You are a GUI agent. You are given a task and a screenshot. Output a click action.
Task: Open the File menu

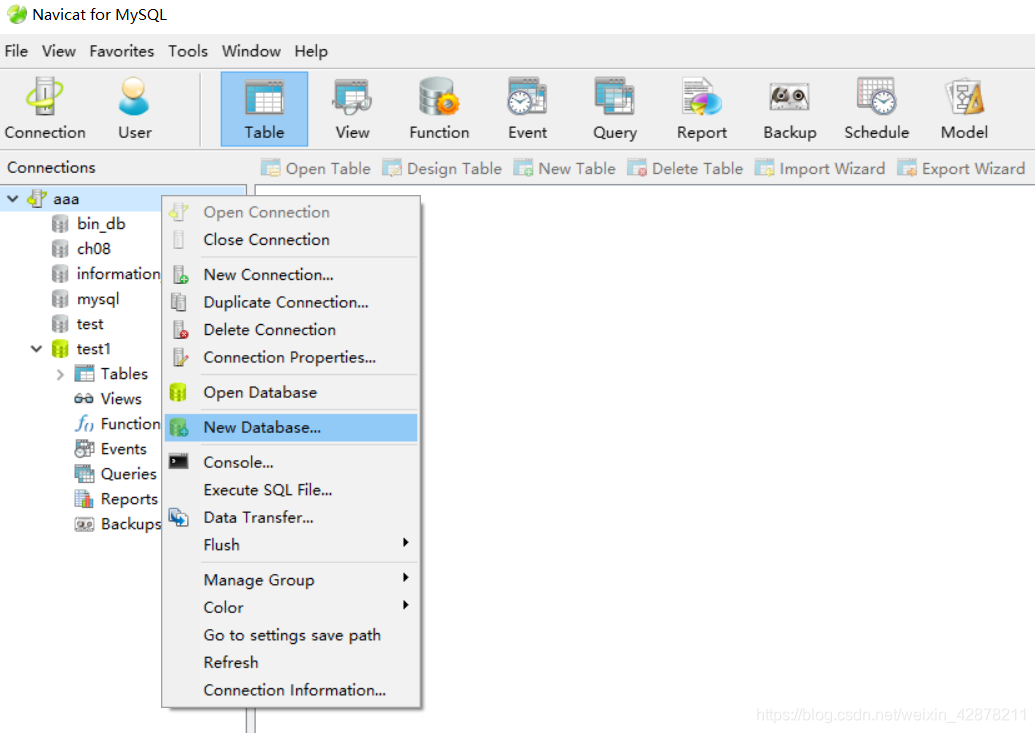(16, 51)
